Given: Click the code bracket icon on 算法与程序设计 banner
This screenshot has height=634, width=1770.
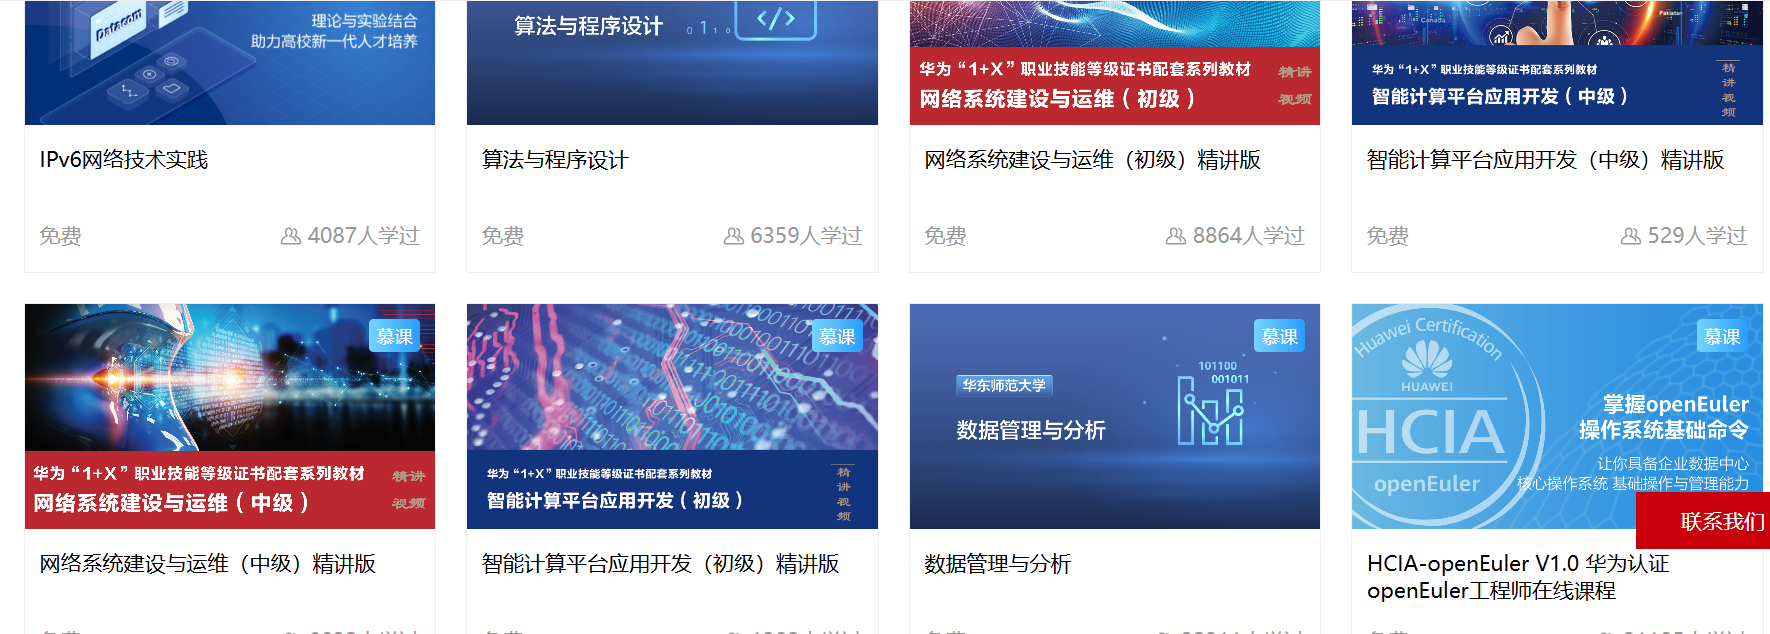Looking at the screenshot, I should coord(776,18).
